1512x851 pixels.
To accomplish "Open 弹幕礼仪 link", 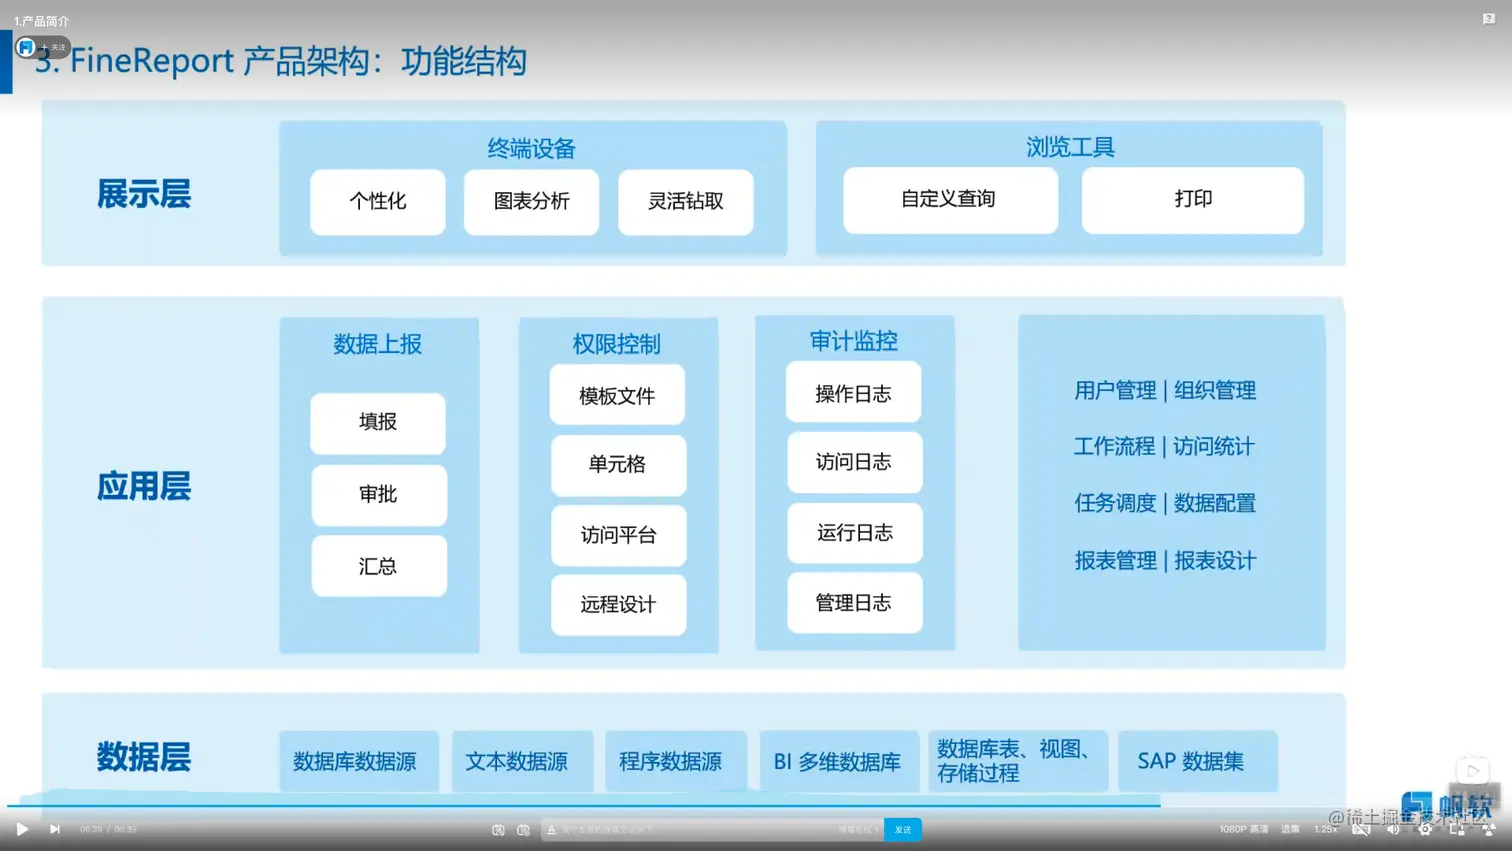I will coord(859,830).
